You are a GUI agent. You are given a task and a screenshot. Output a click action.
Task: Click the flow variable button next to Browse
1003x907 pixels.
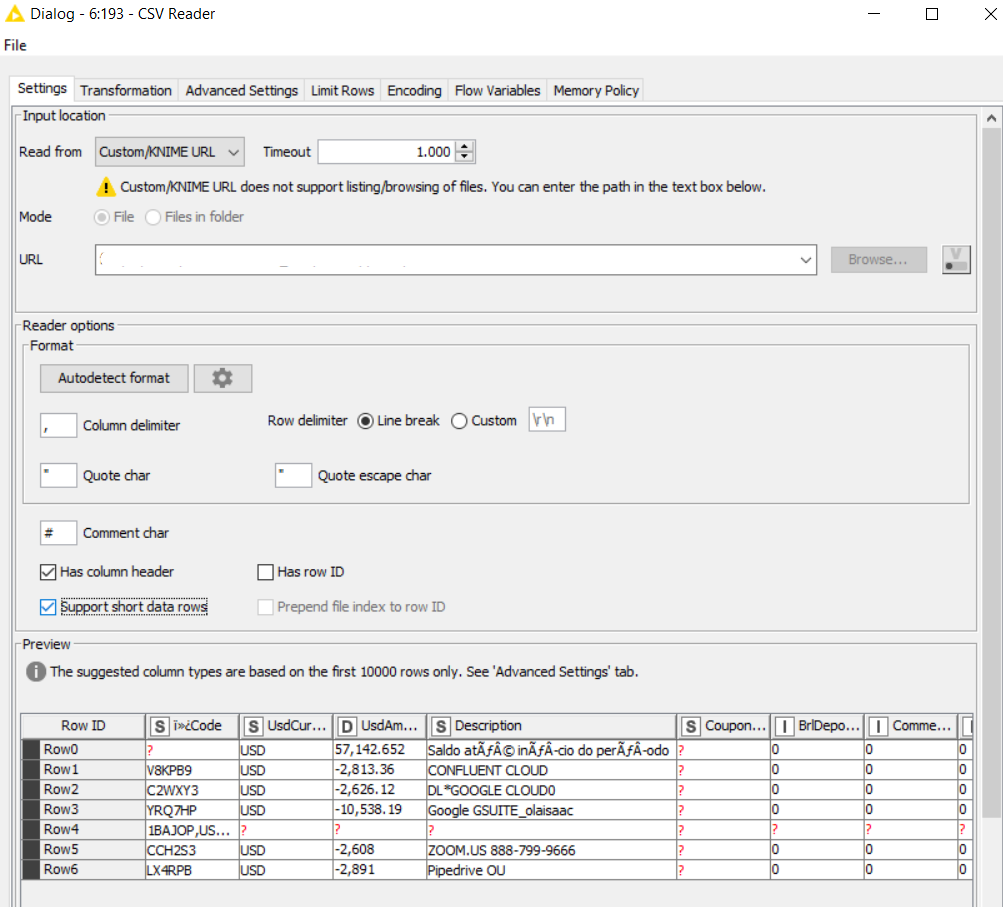click(x=956, y=260)
